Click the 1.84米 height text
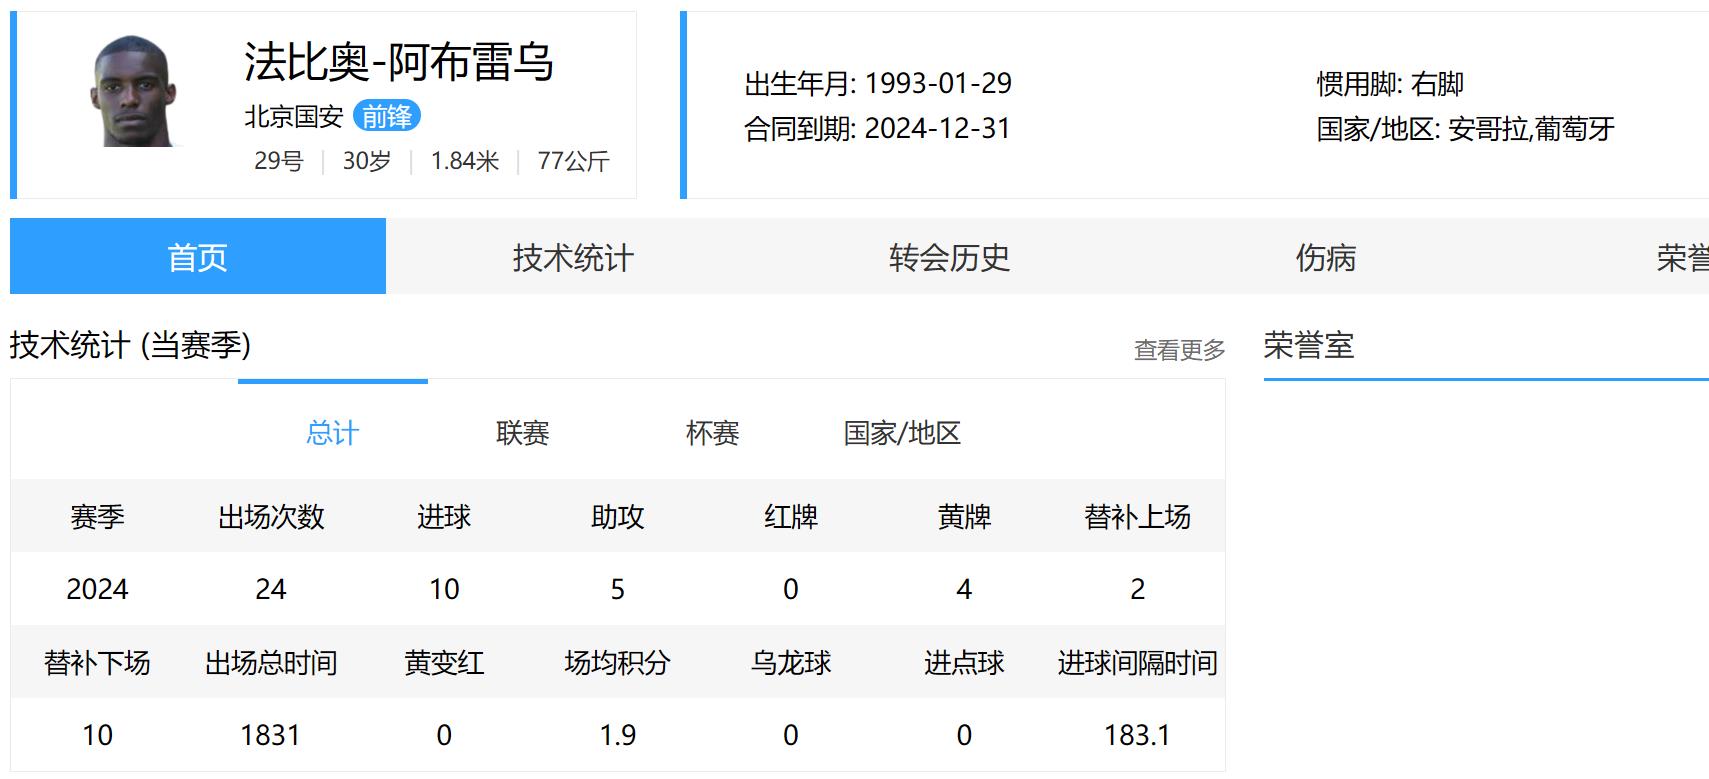Viewport: 1709px width, 779px height. [465, 161]
